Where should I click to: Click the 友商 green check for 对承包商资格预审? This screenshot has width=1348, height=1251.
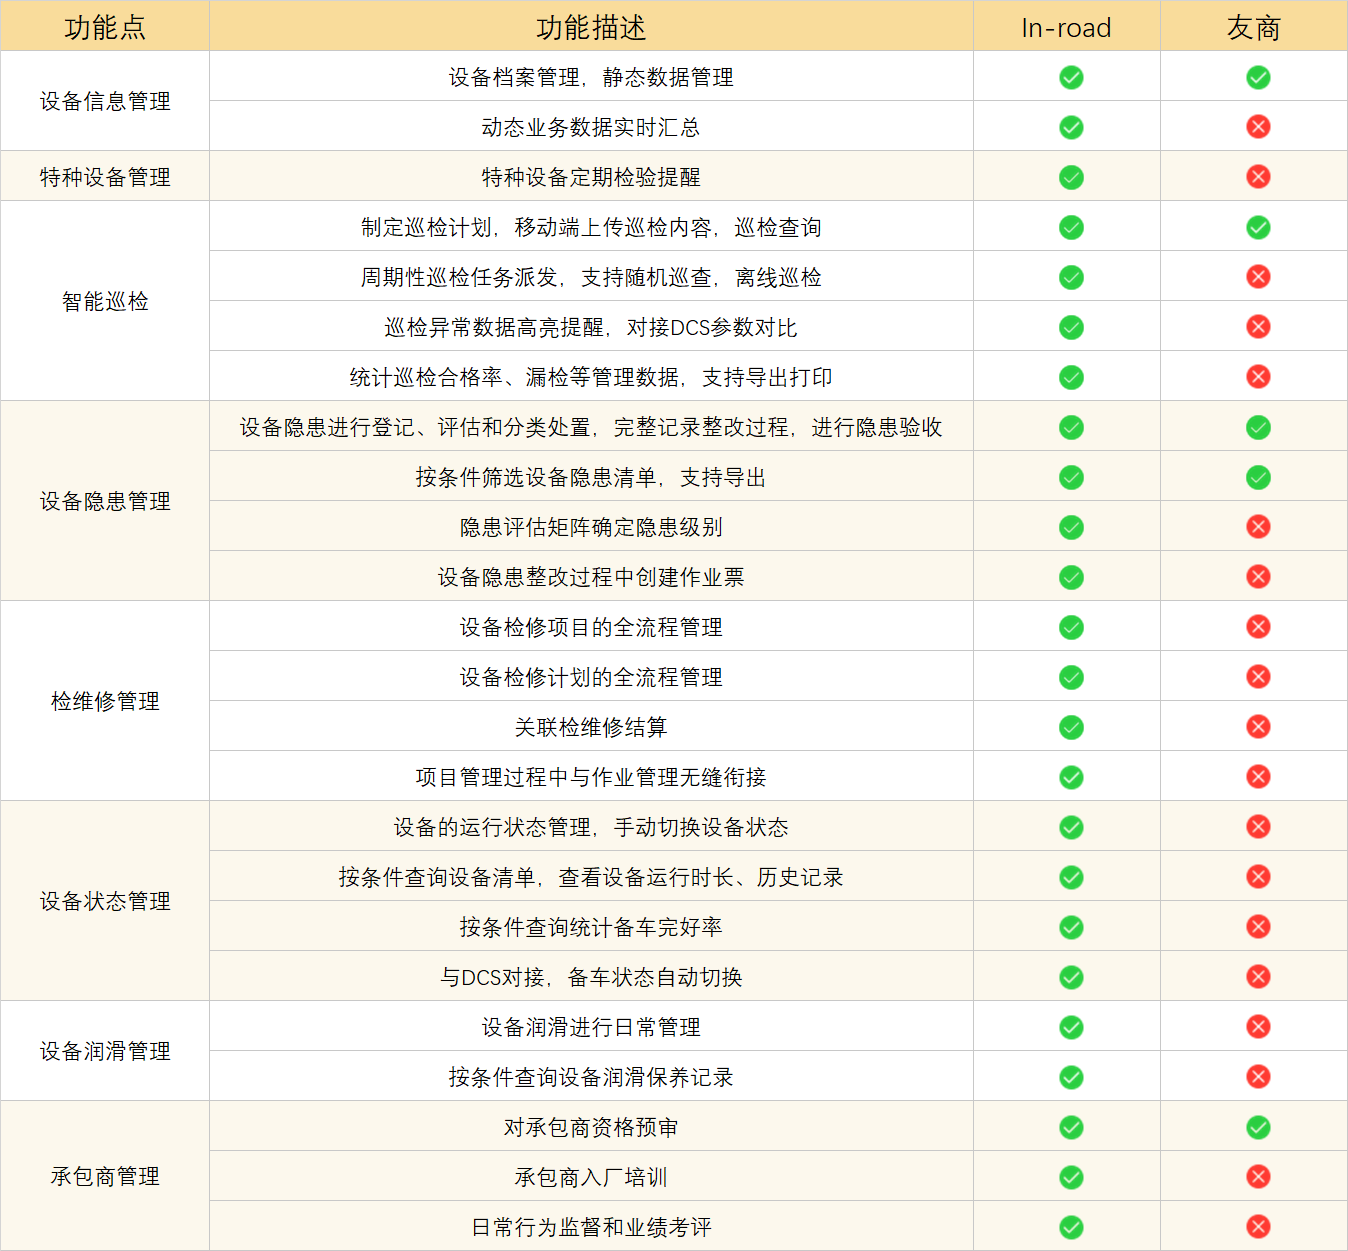tap(1258, 1127)
